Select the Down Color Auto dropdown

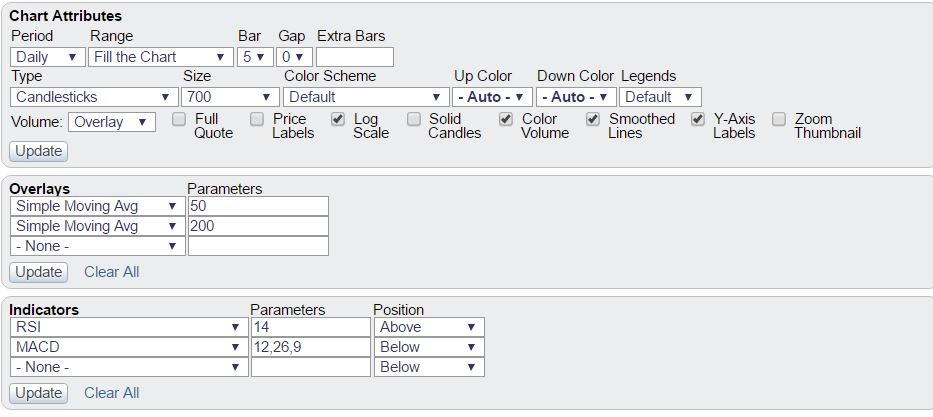[576, 97]
